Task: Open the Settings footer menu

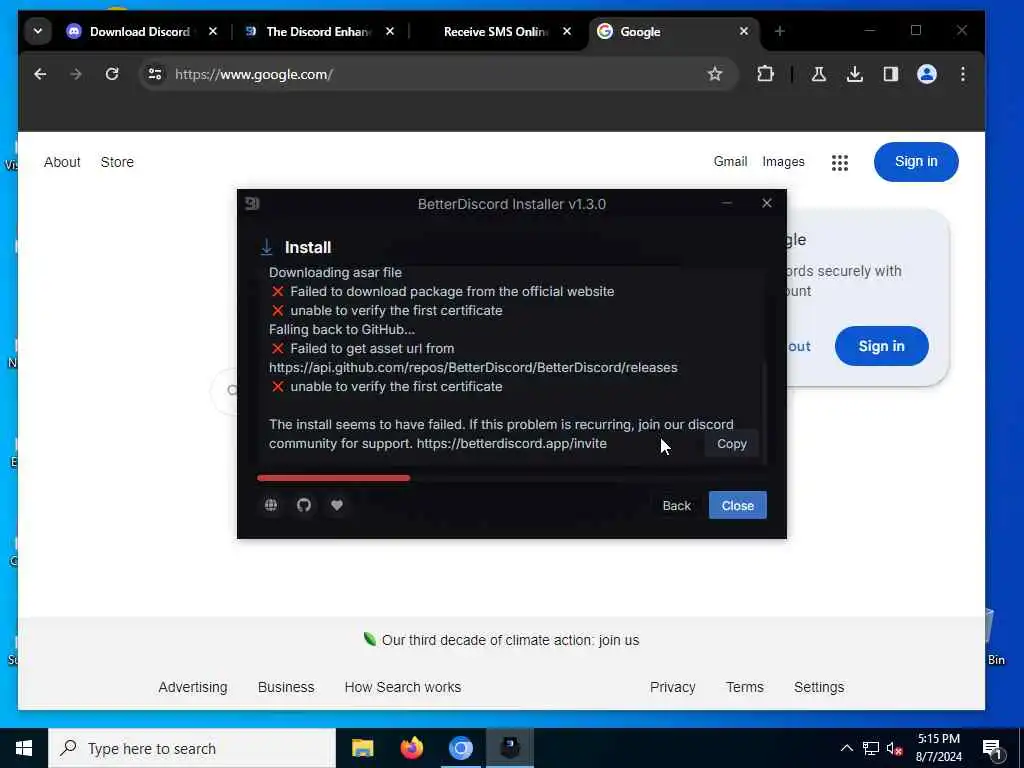Action: point(819,687)
